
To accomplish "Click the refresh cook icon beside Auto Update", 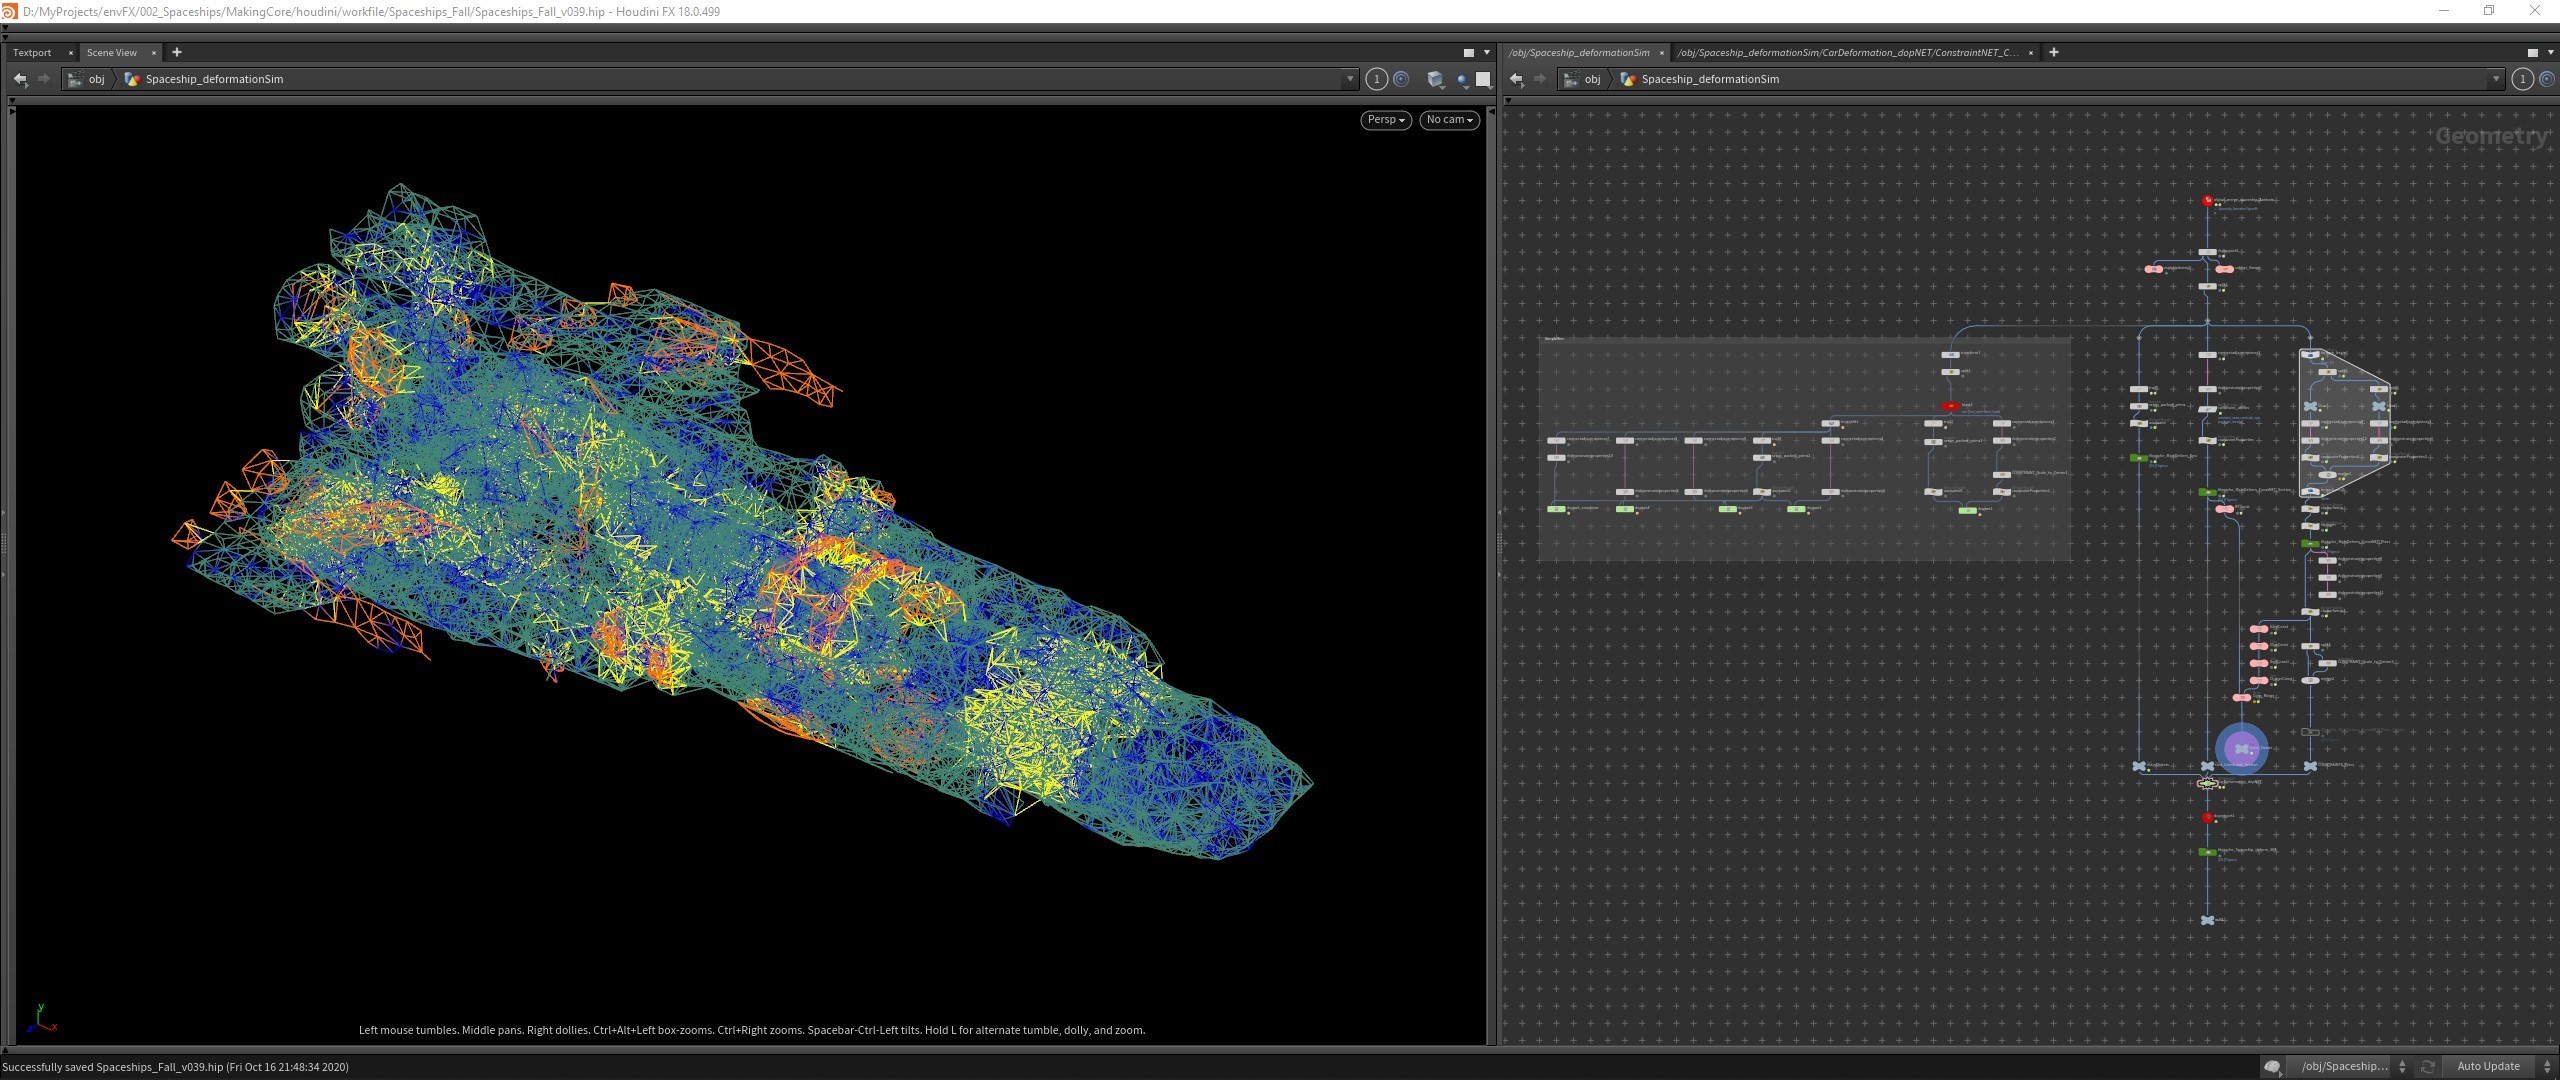I will click(x=2427, y=1067).
